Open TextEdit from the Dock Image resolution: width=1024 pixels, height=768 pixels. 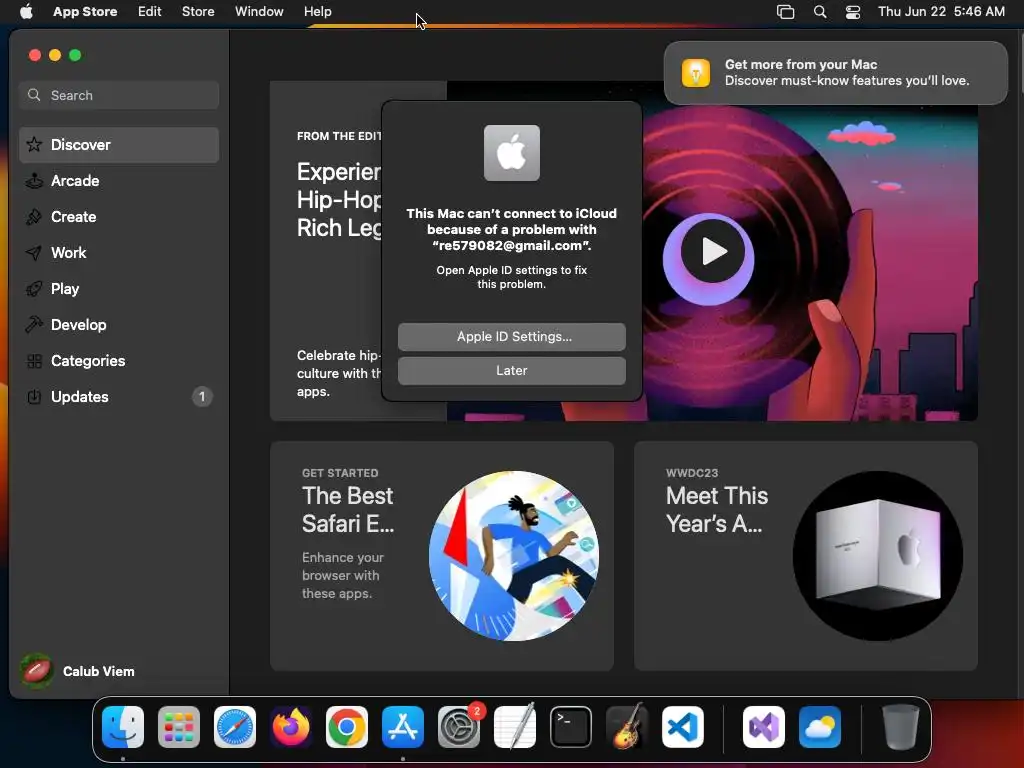[x=515, y=726]
